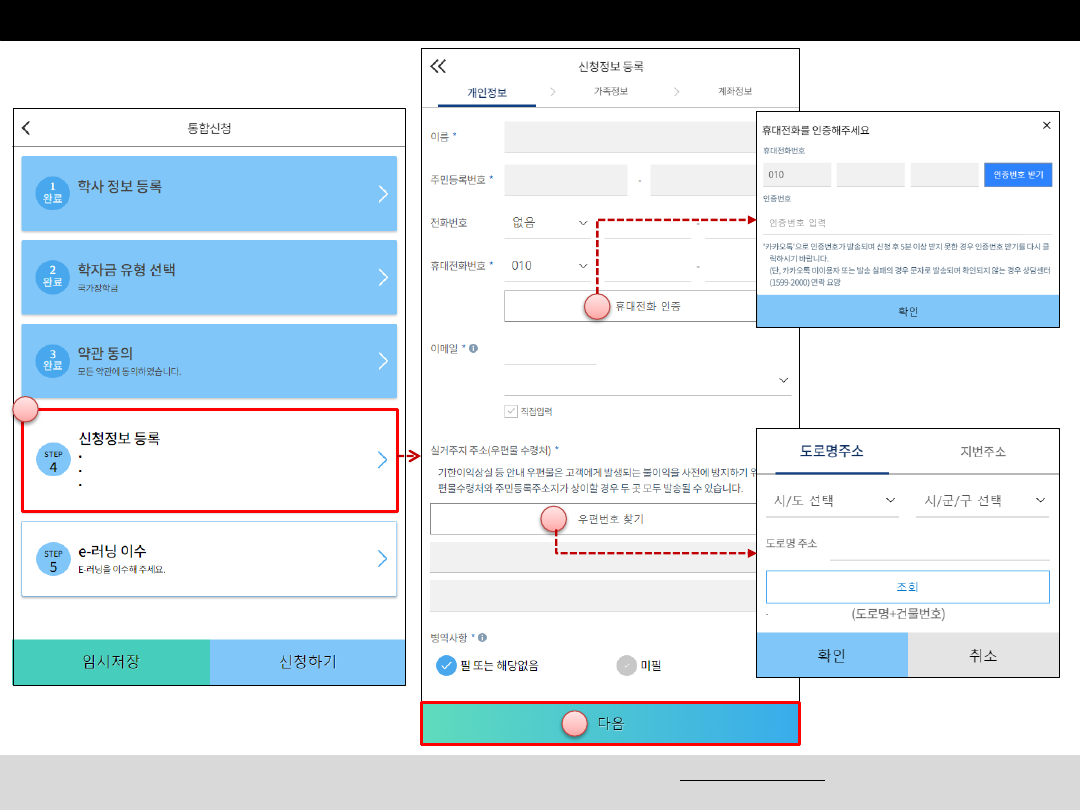Close the 휴대전화 인증 popup with X
The image size is (1080, 810).
[1046, 126]
